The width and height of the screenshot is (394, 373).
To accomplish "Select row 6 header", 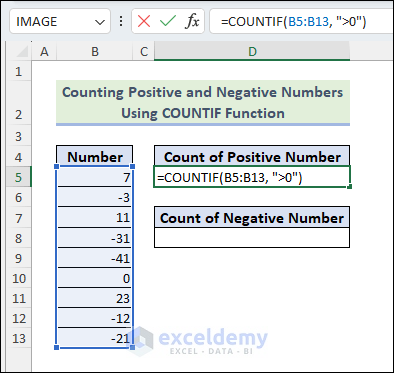I will [18, 197].
